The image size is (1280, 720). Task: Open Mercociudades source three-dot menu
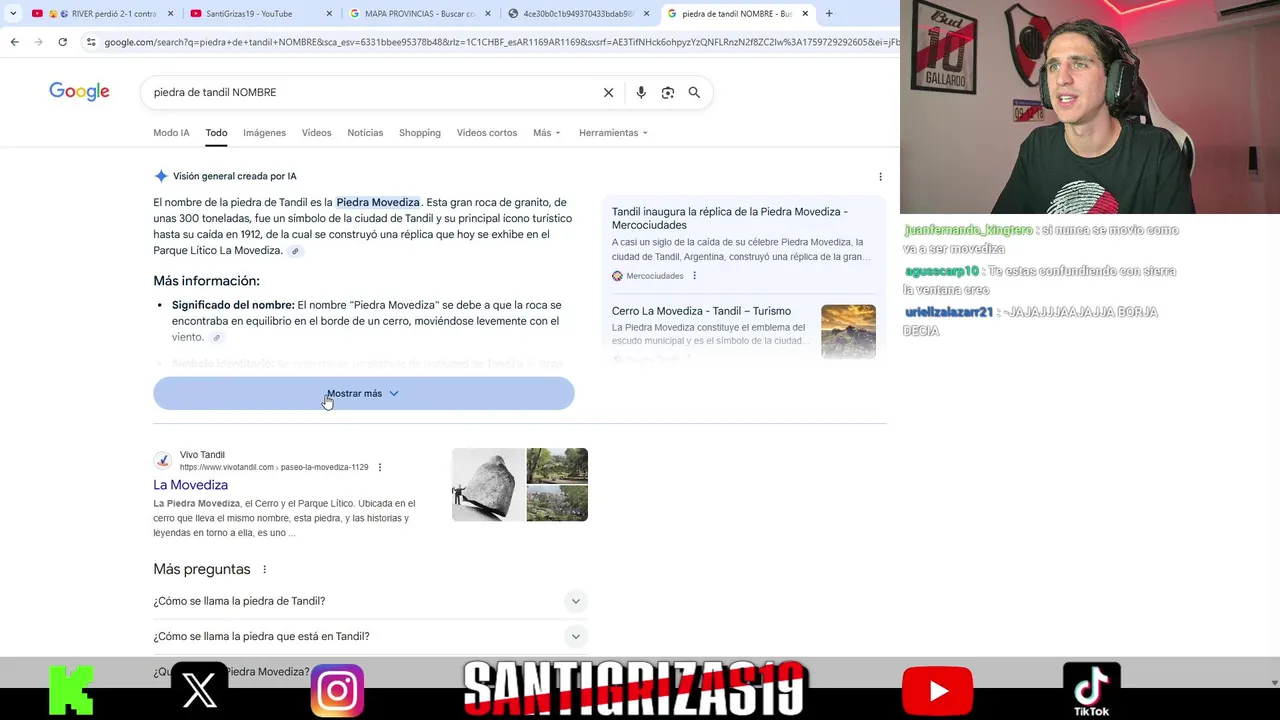coord(694,276)
